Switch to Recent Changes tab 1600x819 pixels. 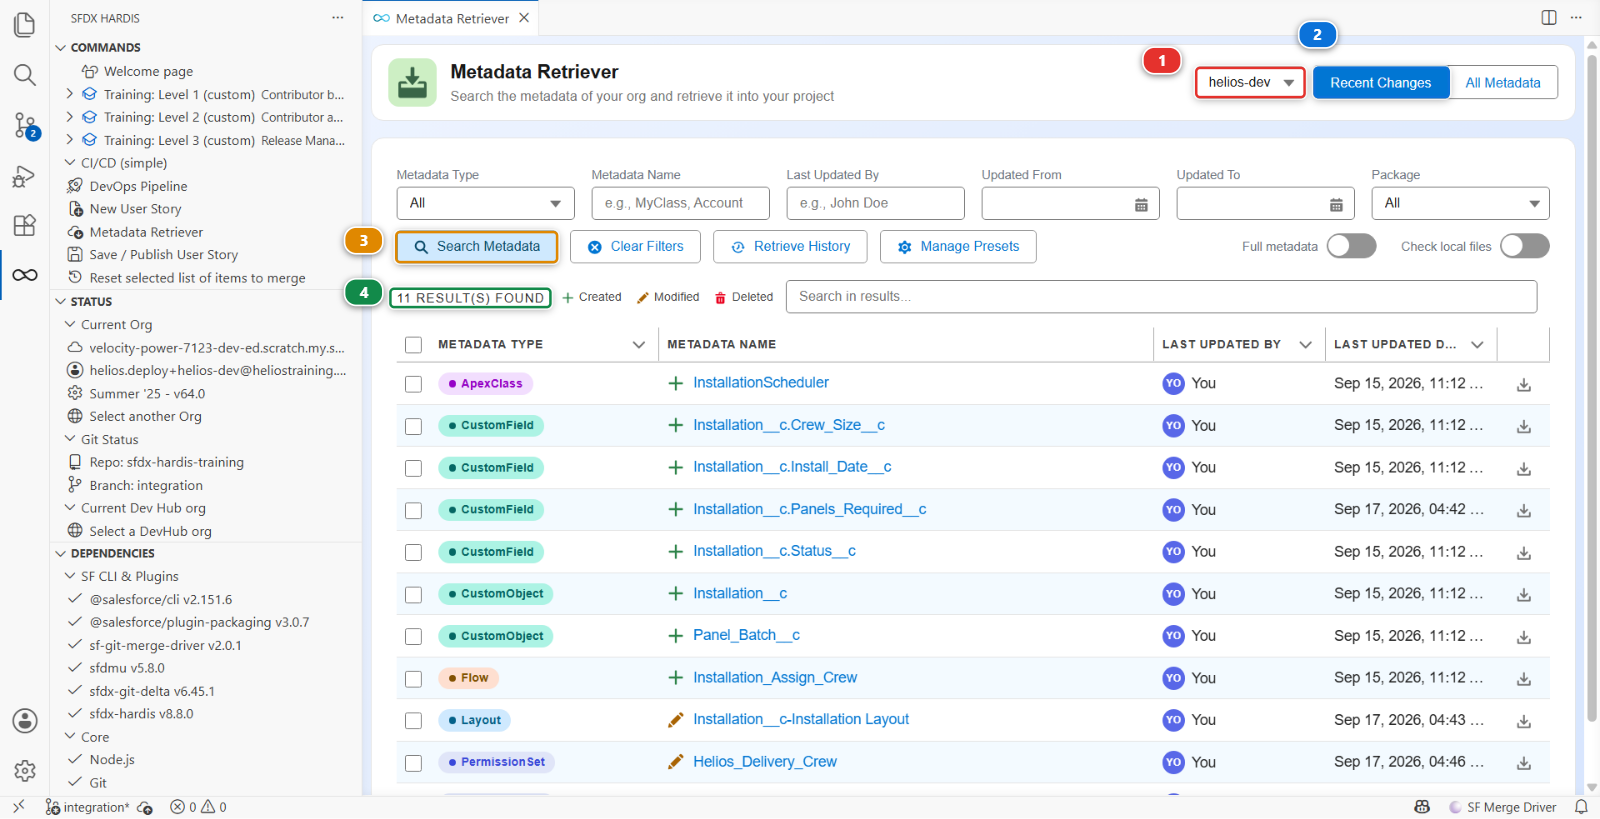[x=1380, y=83]
